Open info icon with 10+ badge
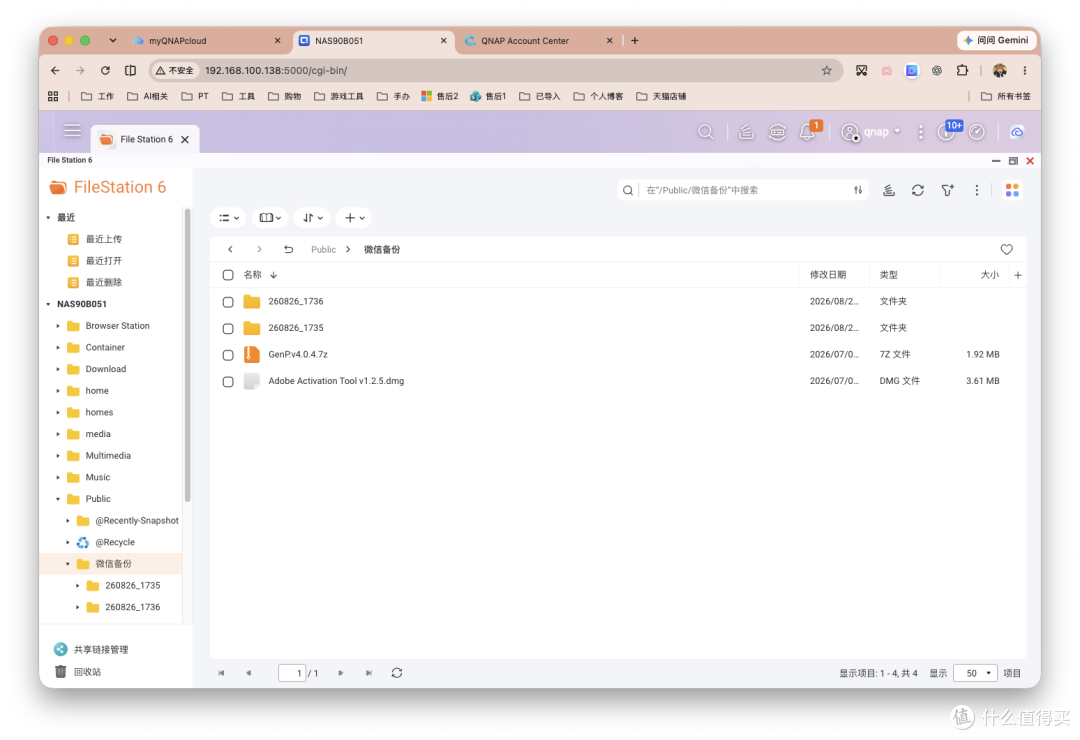 coord(948,130)
